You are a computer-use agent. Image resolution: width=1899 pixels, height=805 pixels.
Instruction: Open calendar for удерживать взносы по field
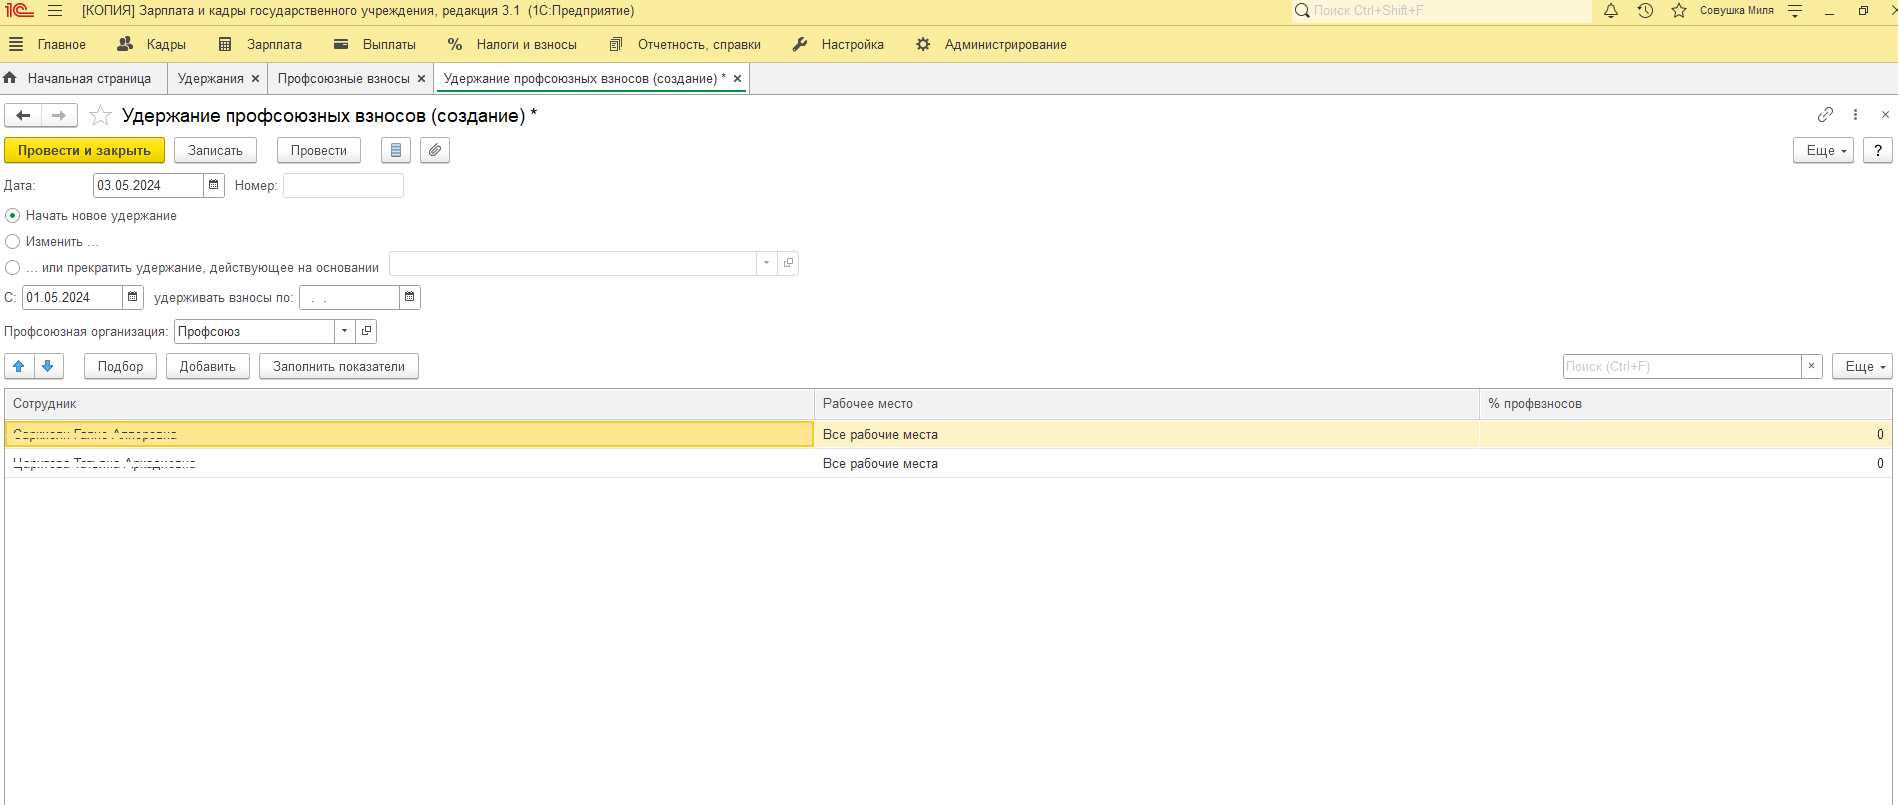410,297
